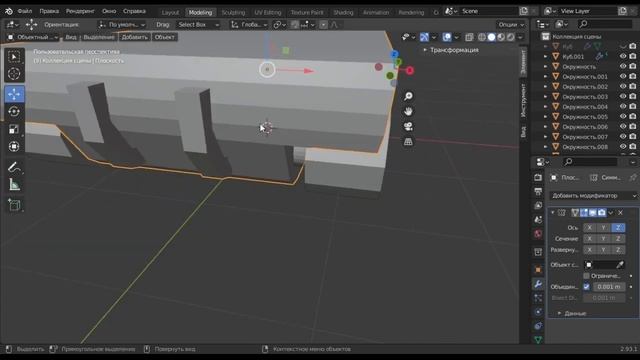This screenshot has width=640, height=360.
Task: Click the zoom view magnifier icon
Action: (408, 96)
